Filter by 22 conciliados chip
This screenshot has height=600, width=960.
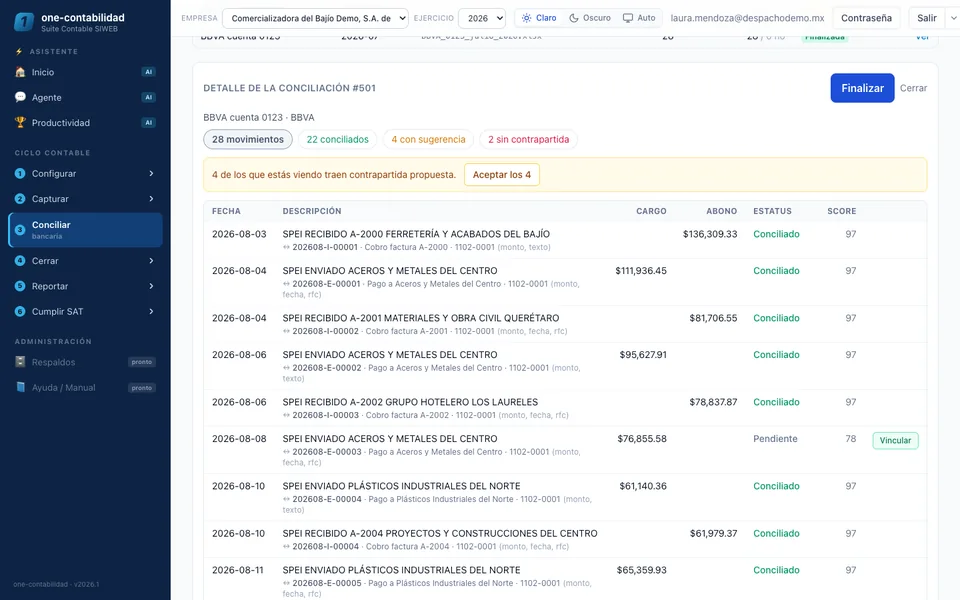tap(337, 139)
